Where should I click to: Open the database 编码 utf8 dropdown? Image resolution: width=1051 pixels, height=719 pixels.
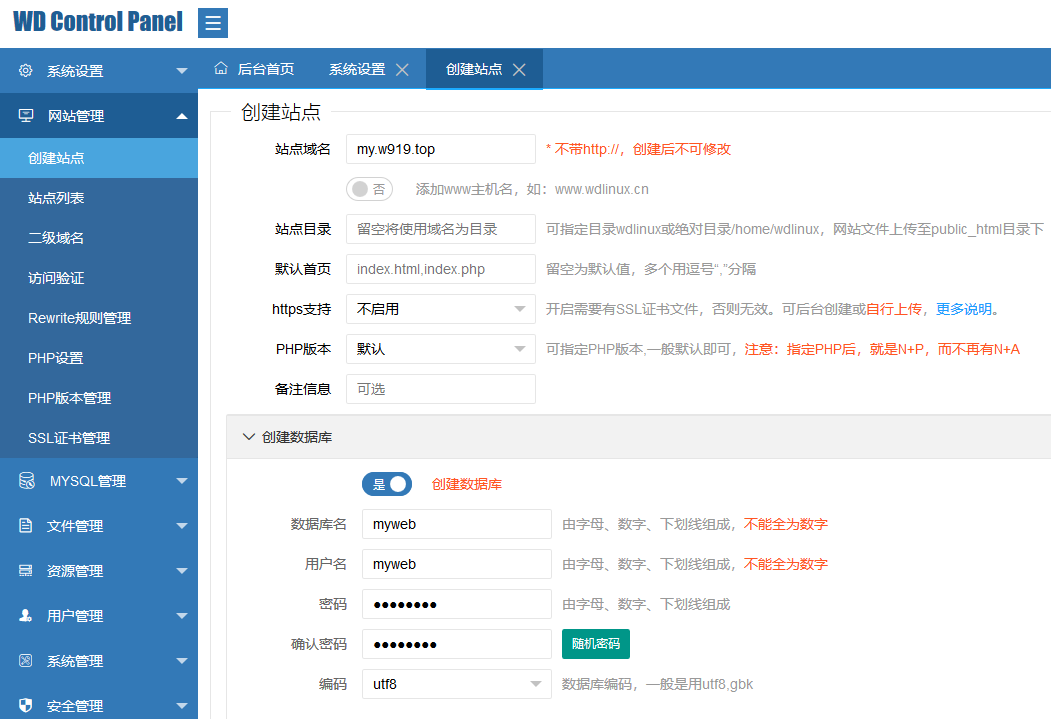coord(456,684)
